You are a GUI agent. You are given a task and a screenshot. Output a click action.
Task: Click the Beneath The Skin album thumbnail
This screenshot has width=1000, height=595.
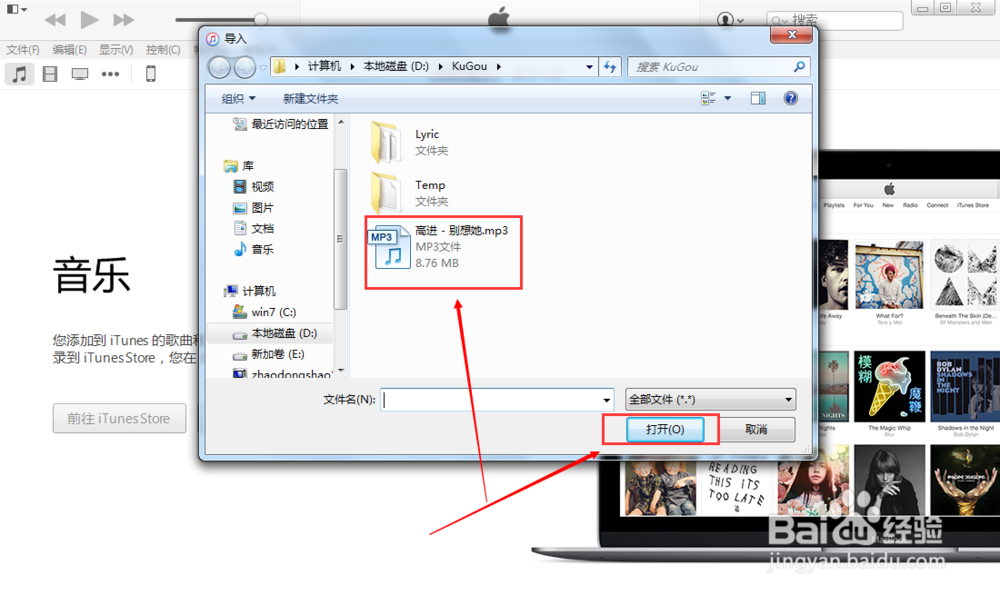pos(965,275)
